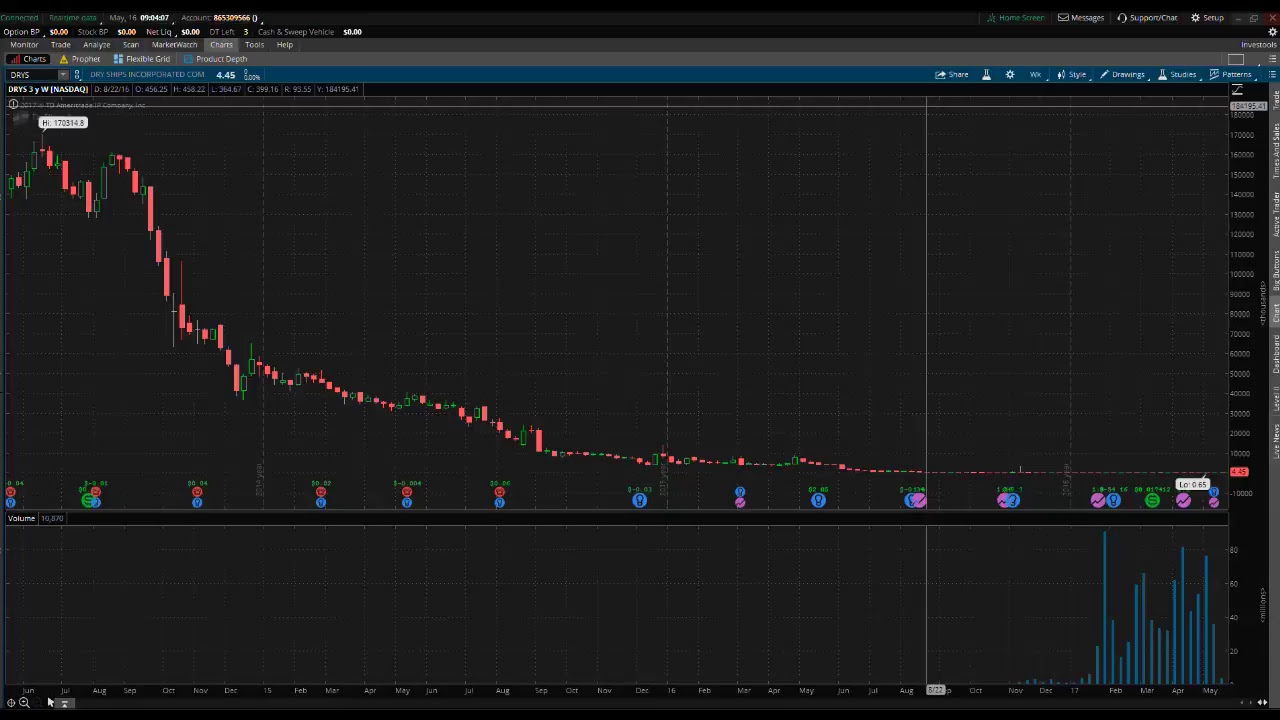Screen dimensions: 1280x720
Task: Open the Help tab
Action: [x=285, y=45]
